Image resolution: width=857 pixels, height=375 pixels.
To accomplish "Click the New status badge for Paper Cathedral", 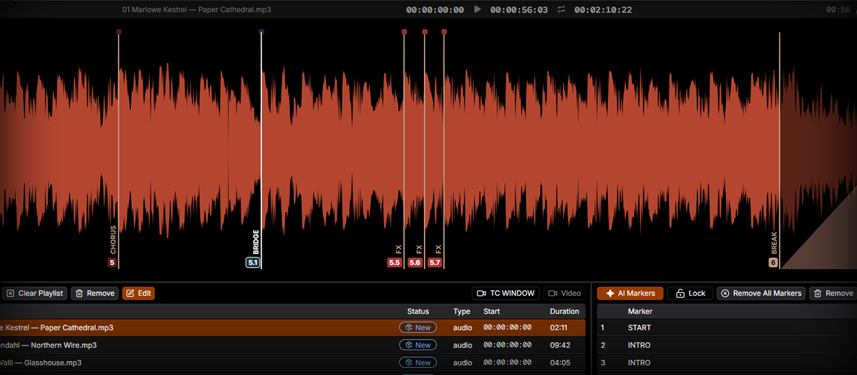I will pyautogui.click(x=418, y=327).
